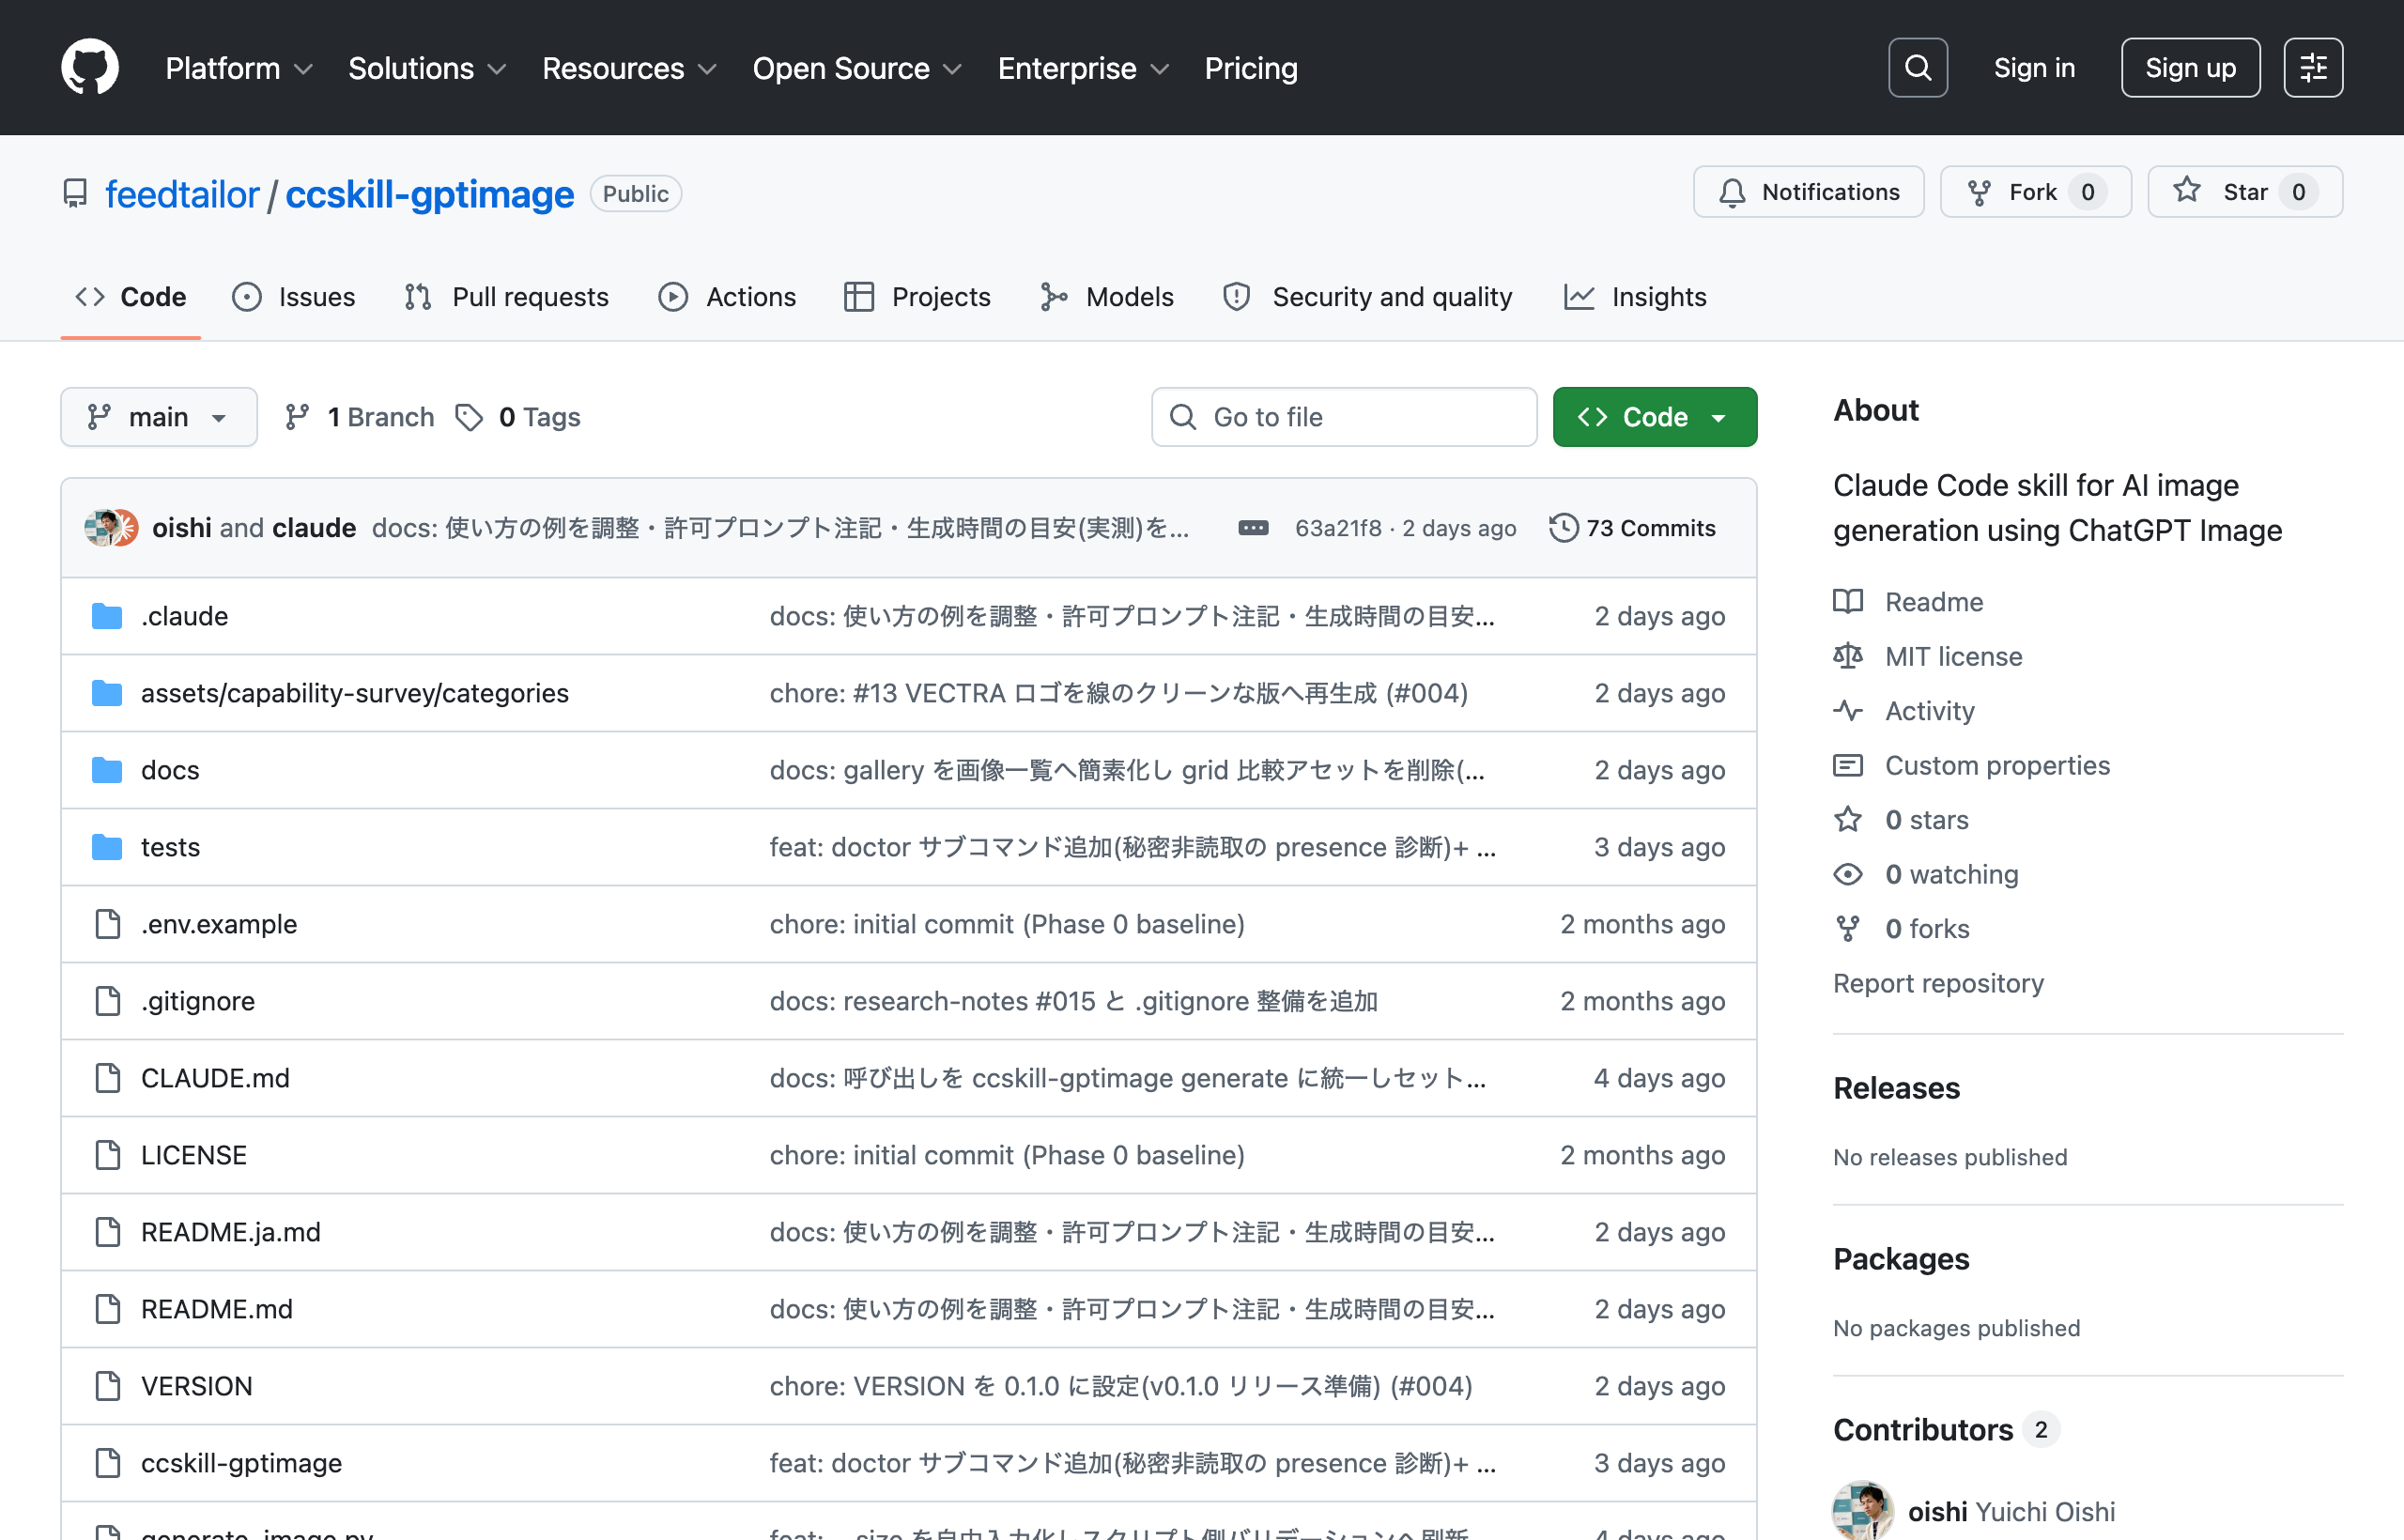
Task: Click the star icon next to 0 stars
Action: pyautogui.click(x=1847, y=820)
